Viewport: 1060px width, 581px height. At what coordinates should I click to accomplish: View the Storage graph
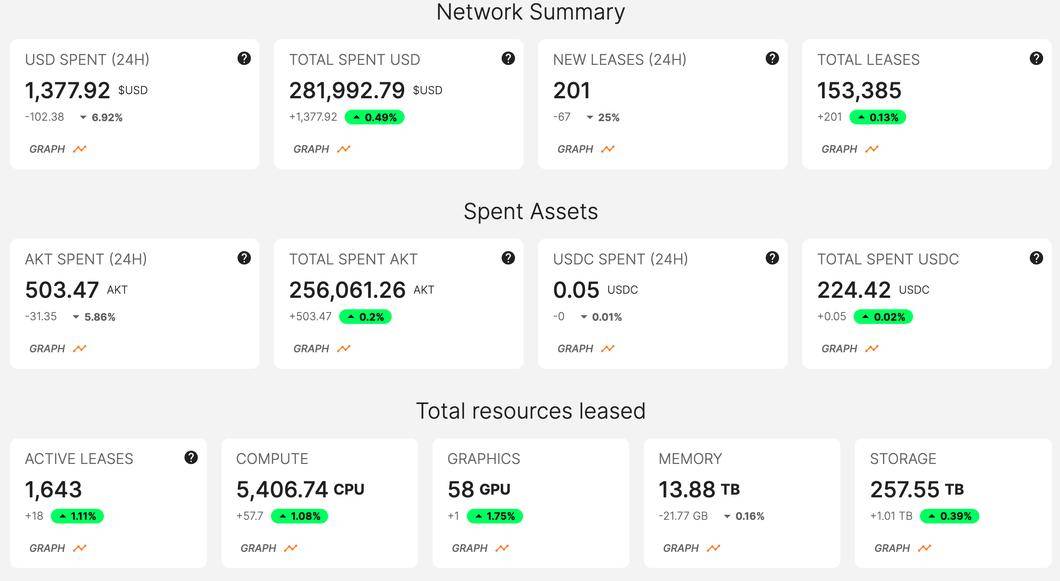[x=902, y=548]
